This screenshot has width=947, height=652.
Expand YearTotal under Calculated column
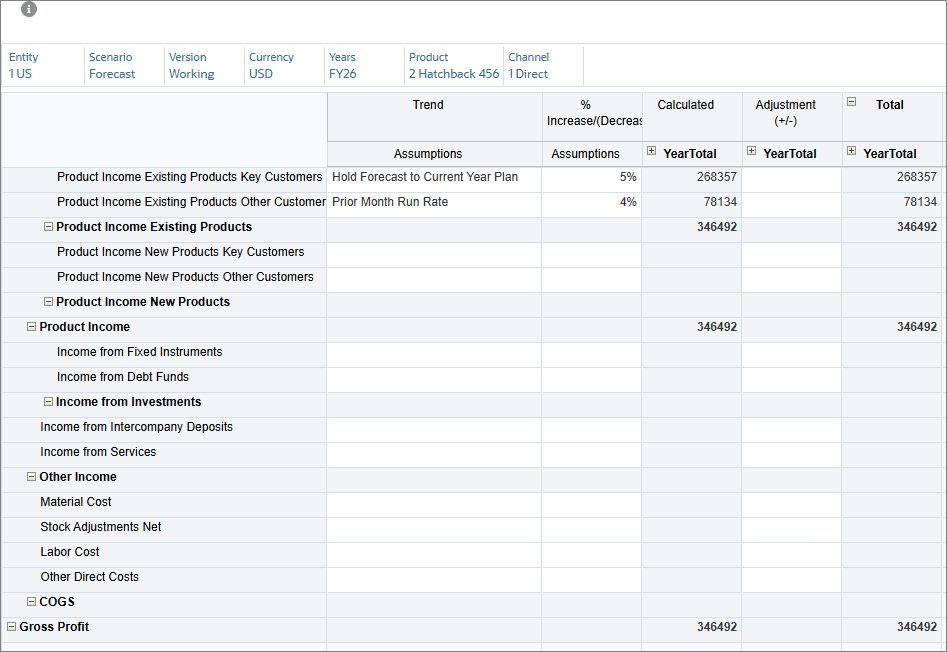pos(651,151)
